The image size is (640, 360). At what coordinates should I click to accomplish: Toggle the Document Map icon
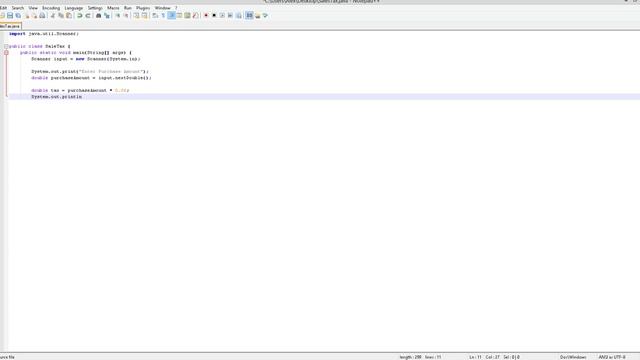[x=187, y=16]
